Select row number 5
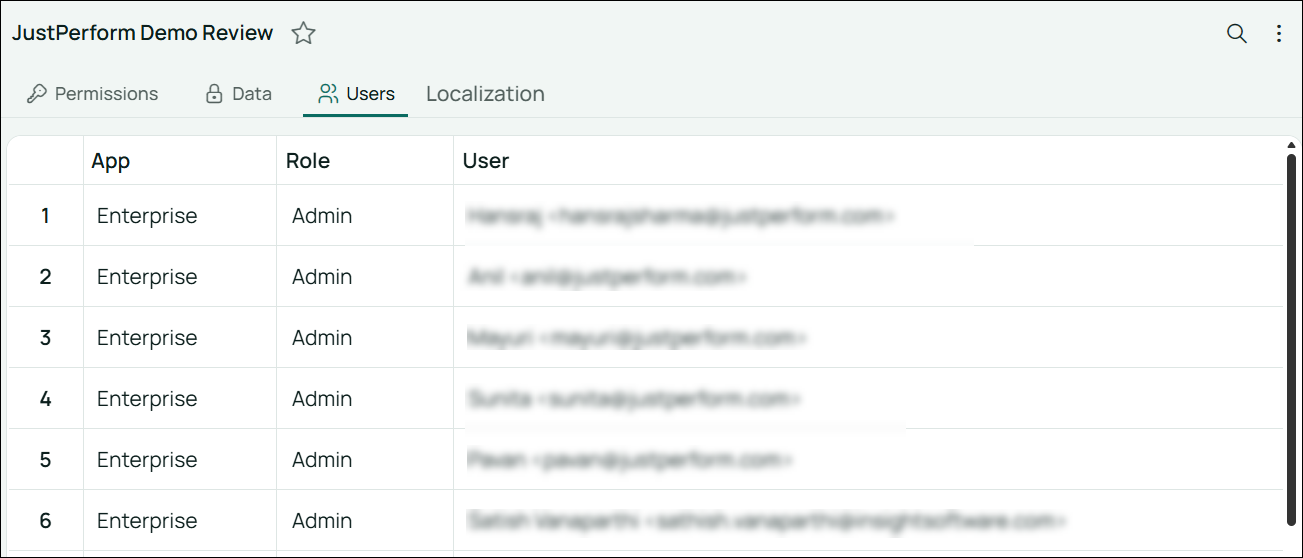Image resolution: width=1303 pixels, height=558 pixels. click(x=45, y=460)
